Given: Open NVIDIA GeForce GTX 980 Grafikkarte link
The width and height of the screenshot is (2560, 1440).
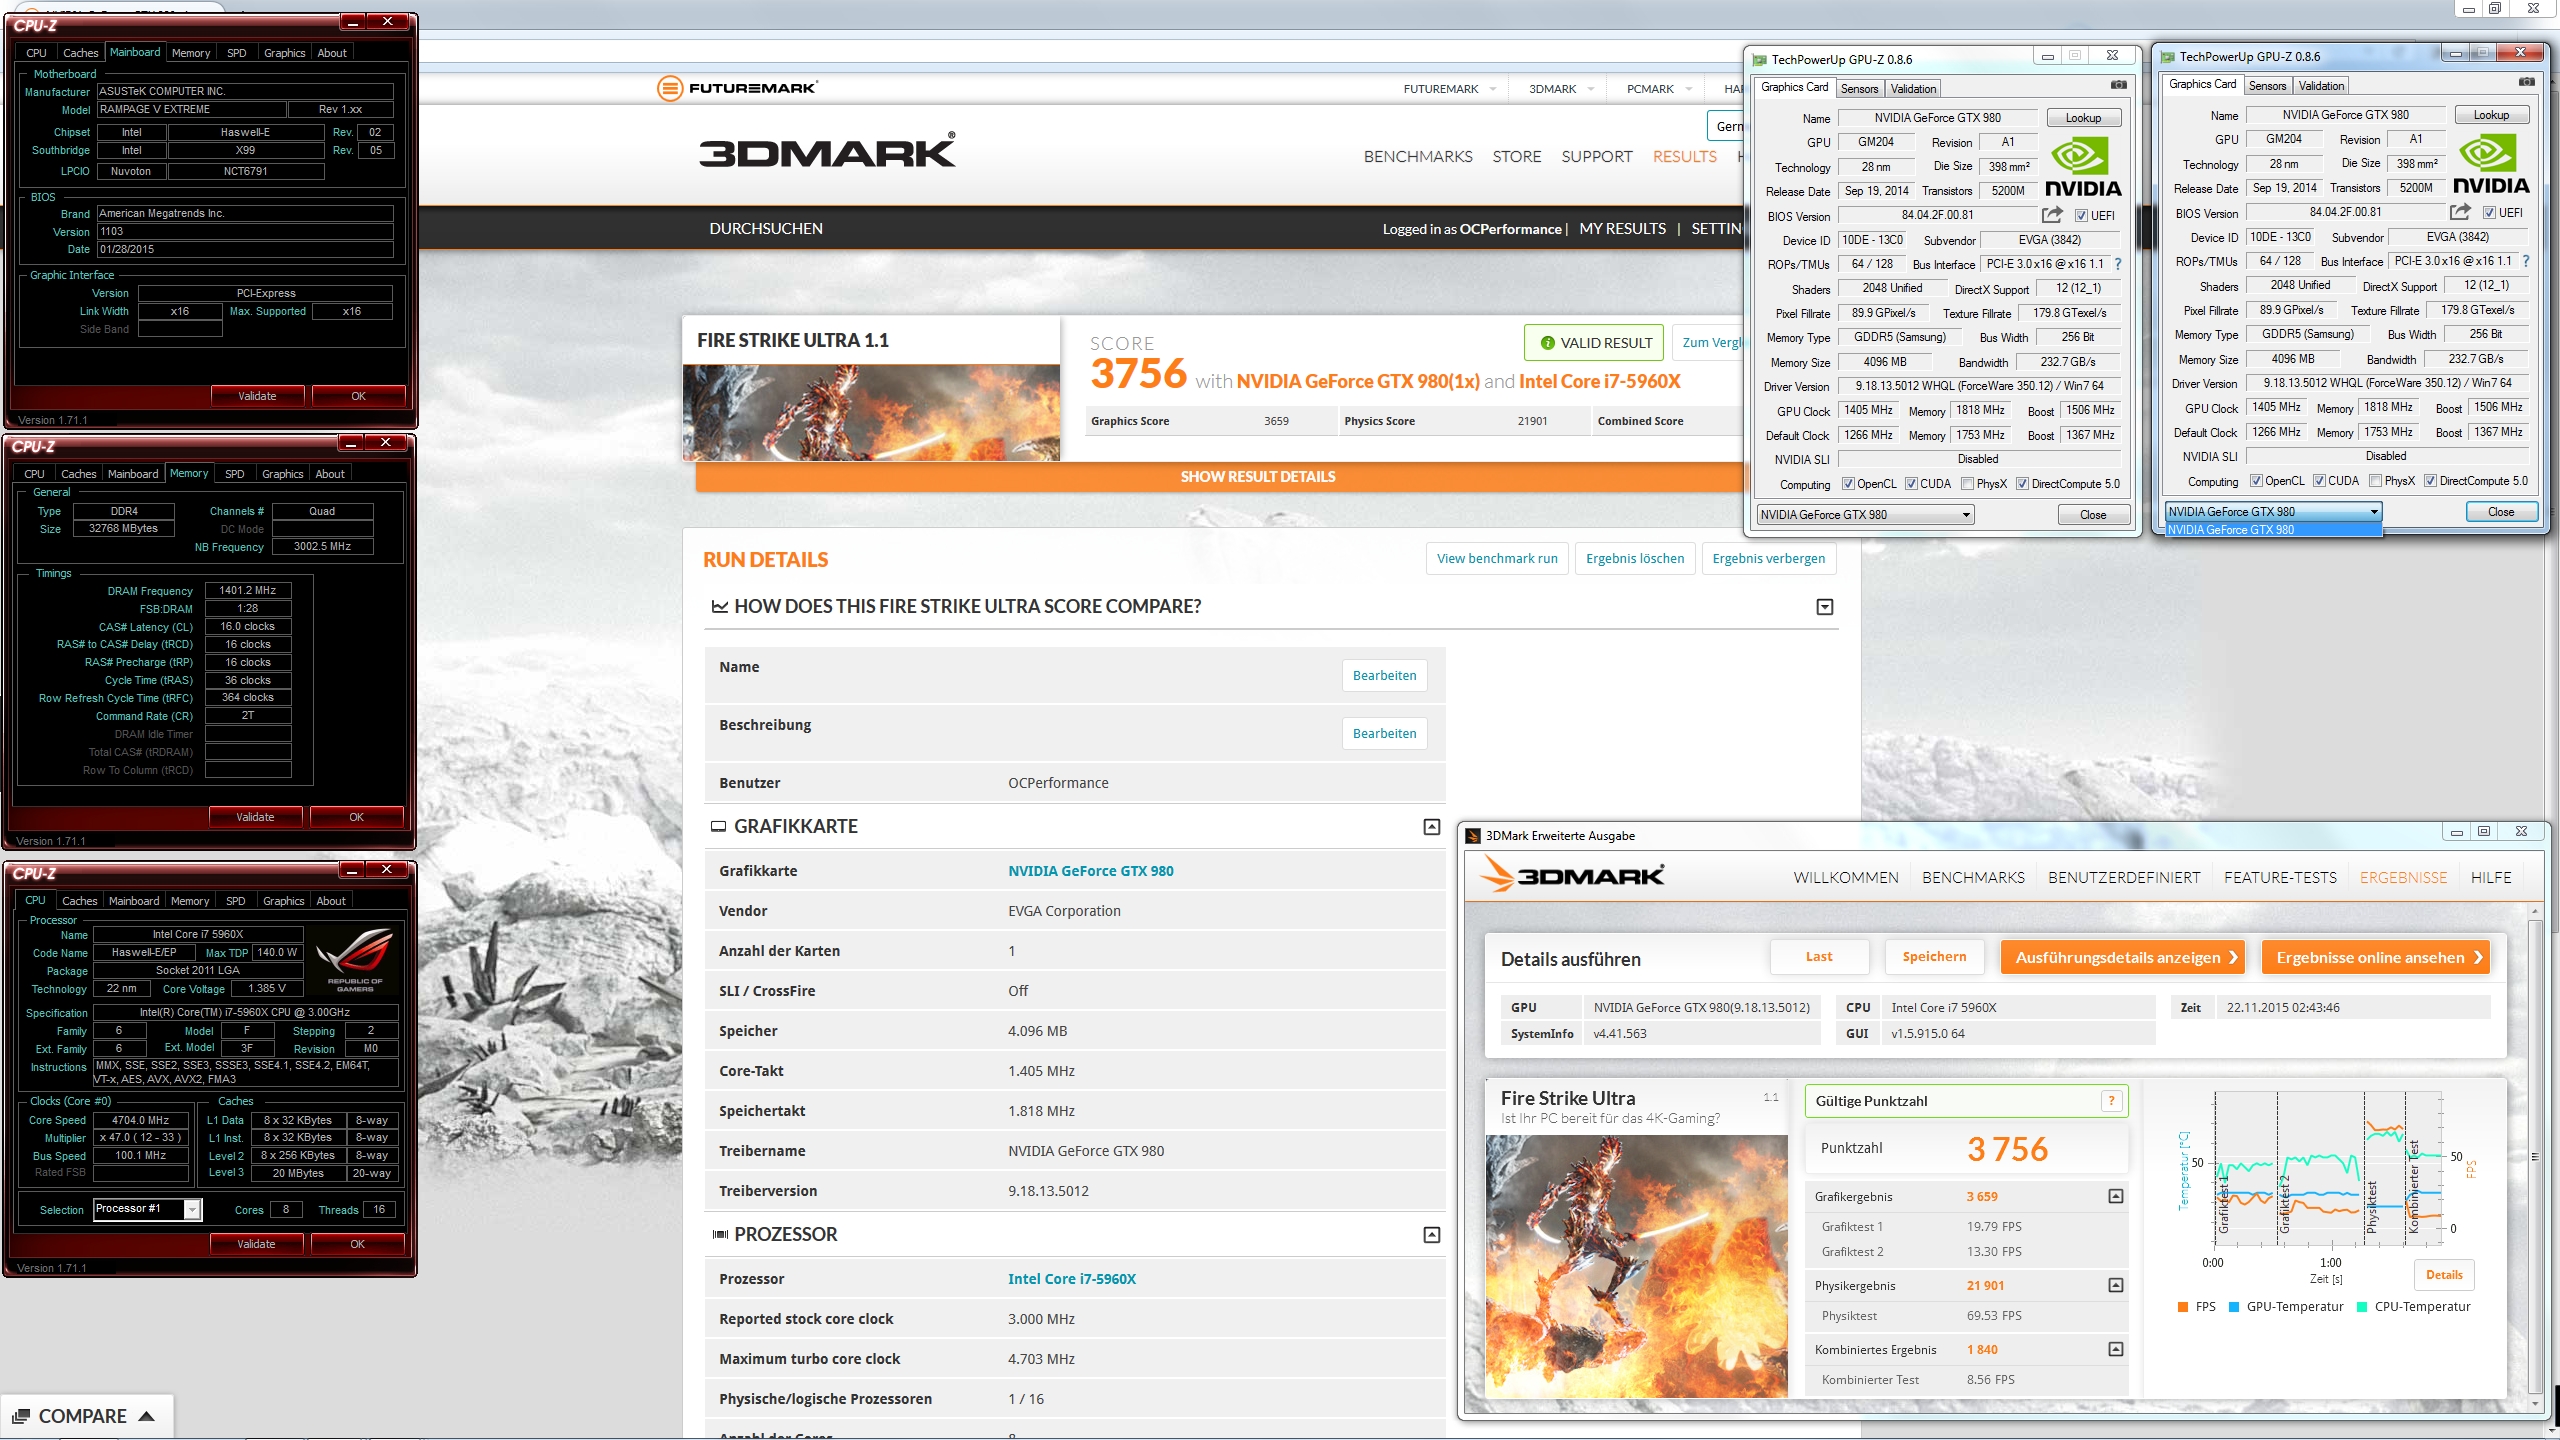Looking at the screenshot, I should point(1091,871).
